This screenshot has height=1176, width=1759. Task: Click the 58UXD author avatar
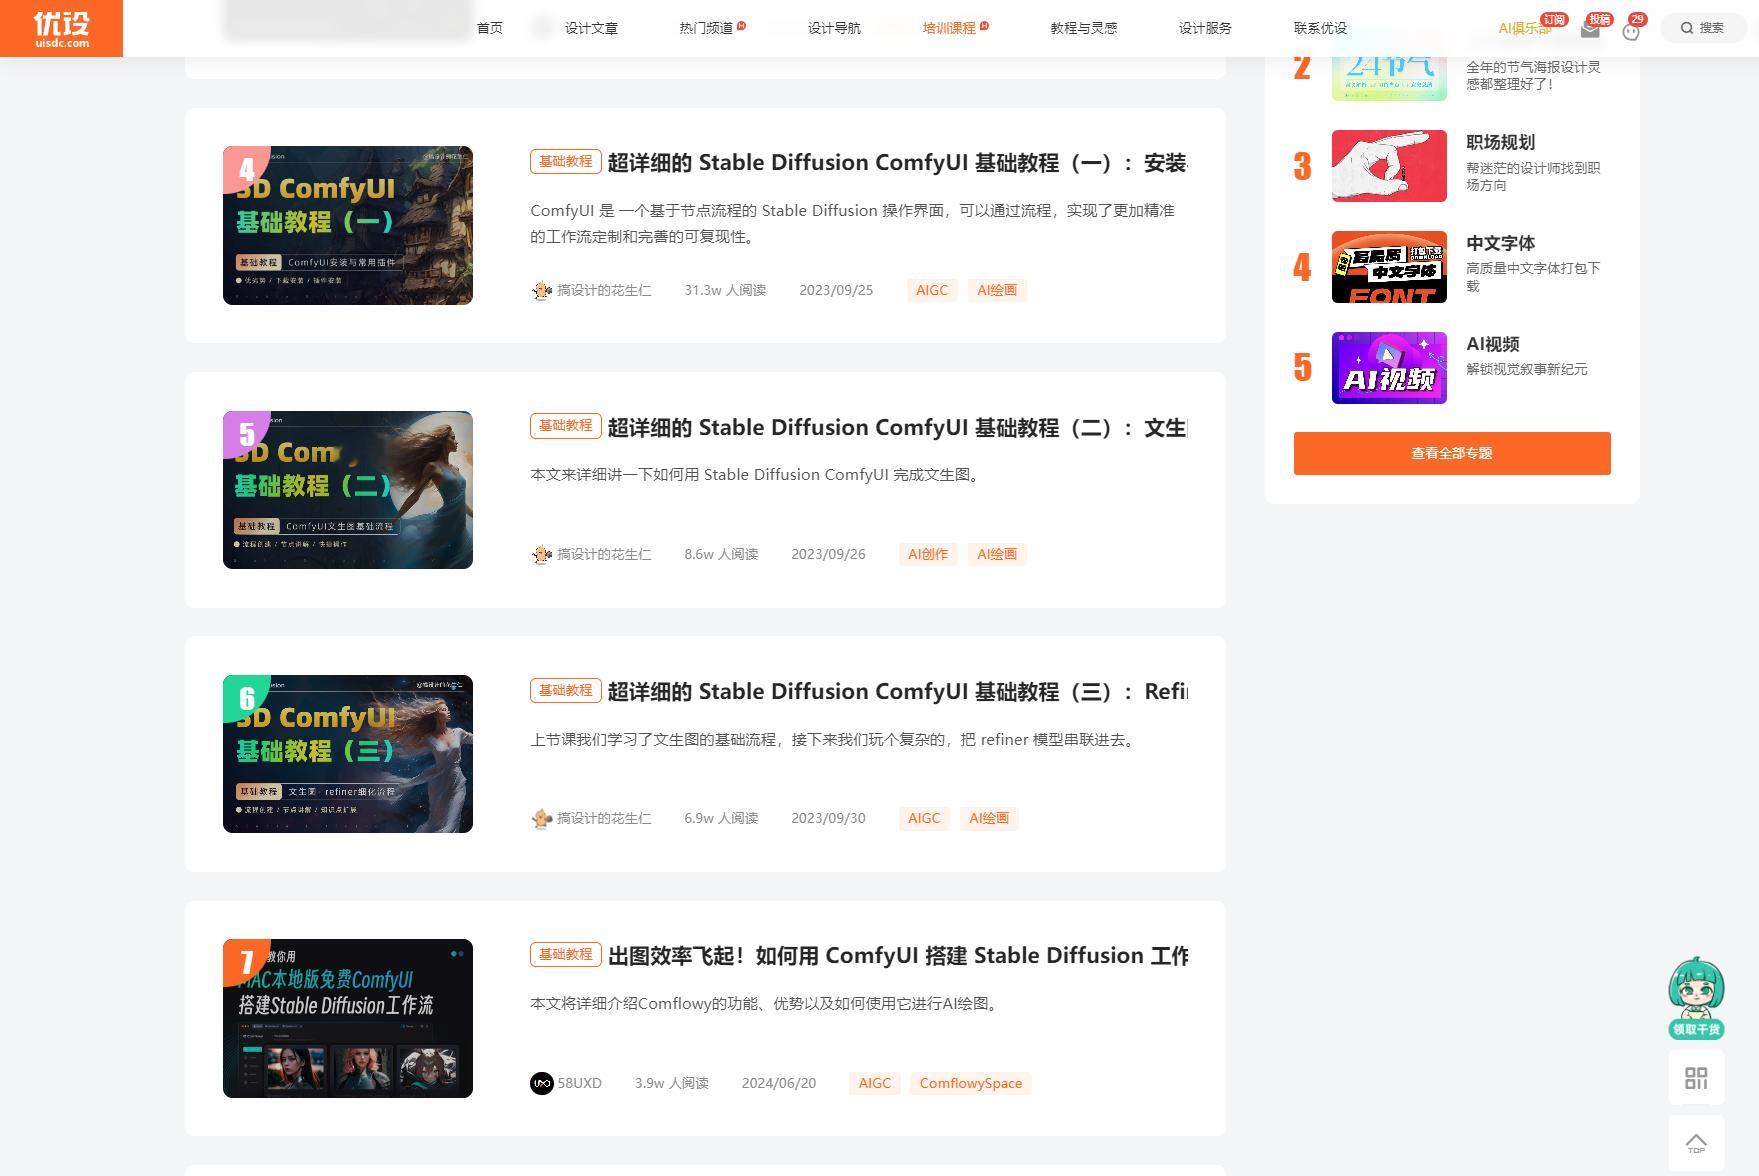pyautogui.click(x=541, y=1083)
